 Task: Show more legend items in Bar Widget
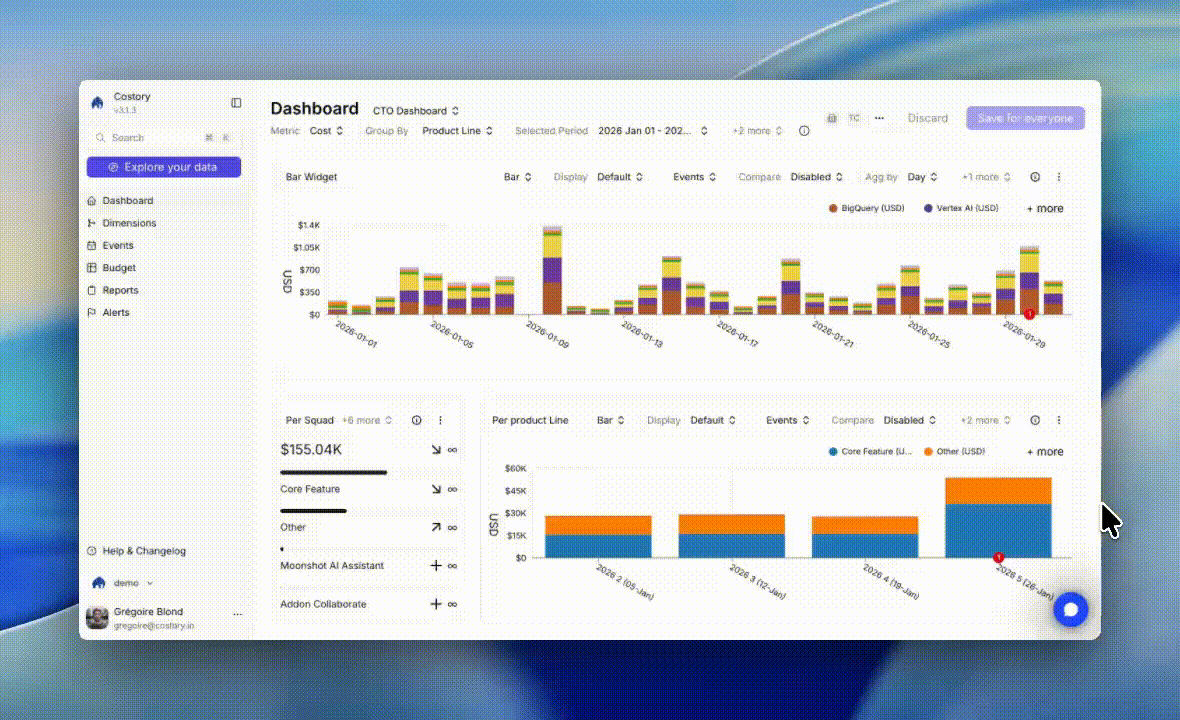coord(1045,208)
